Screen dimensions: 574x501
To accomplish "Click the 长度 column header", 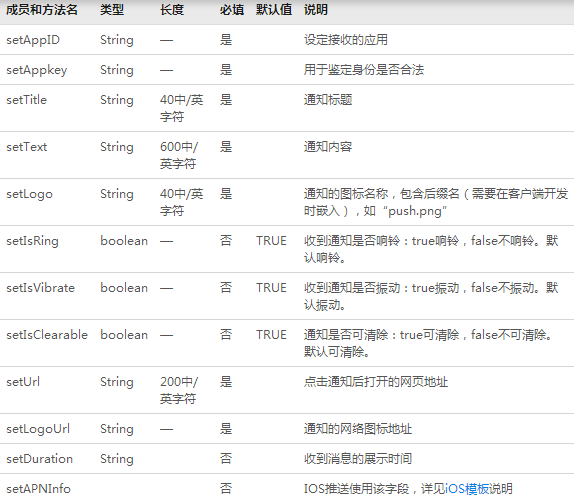I will pyautogui.click(x=172, y=10).
